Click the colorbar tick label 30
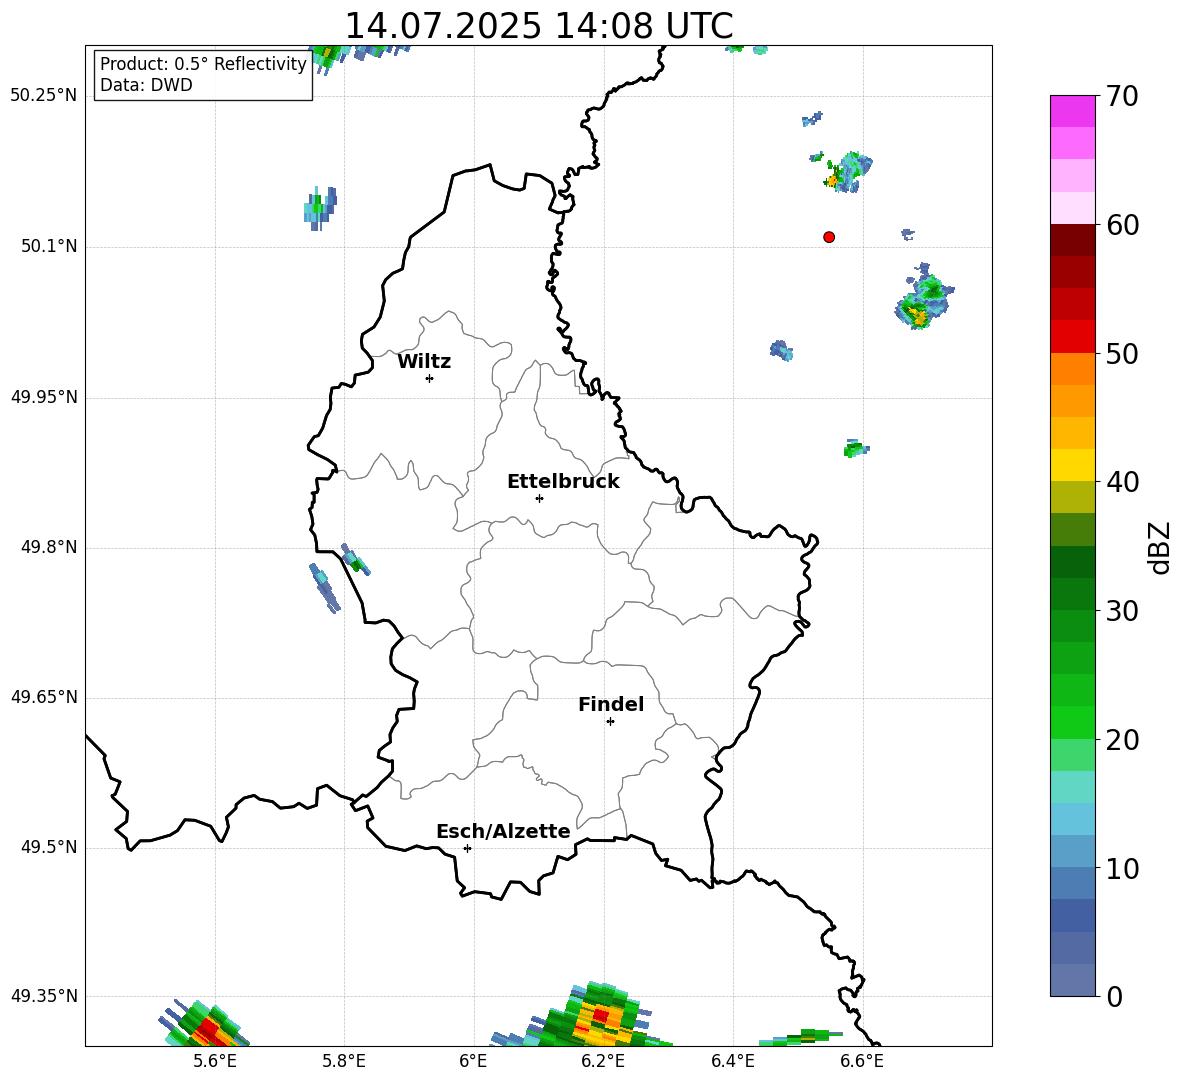Image resolution: width=1184 pixels, height=1081 pixels. coord(1123,611)
